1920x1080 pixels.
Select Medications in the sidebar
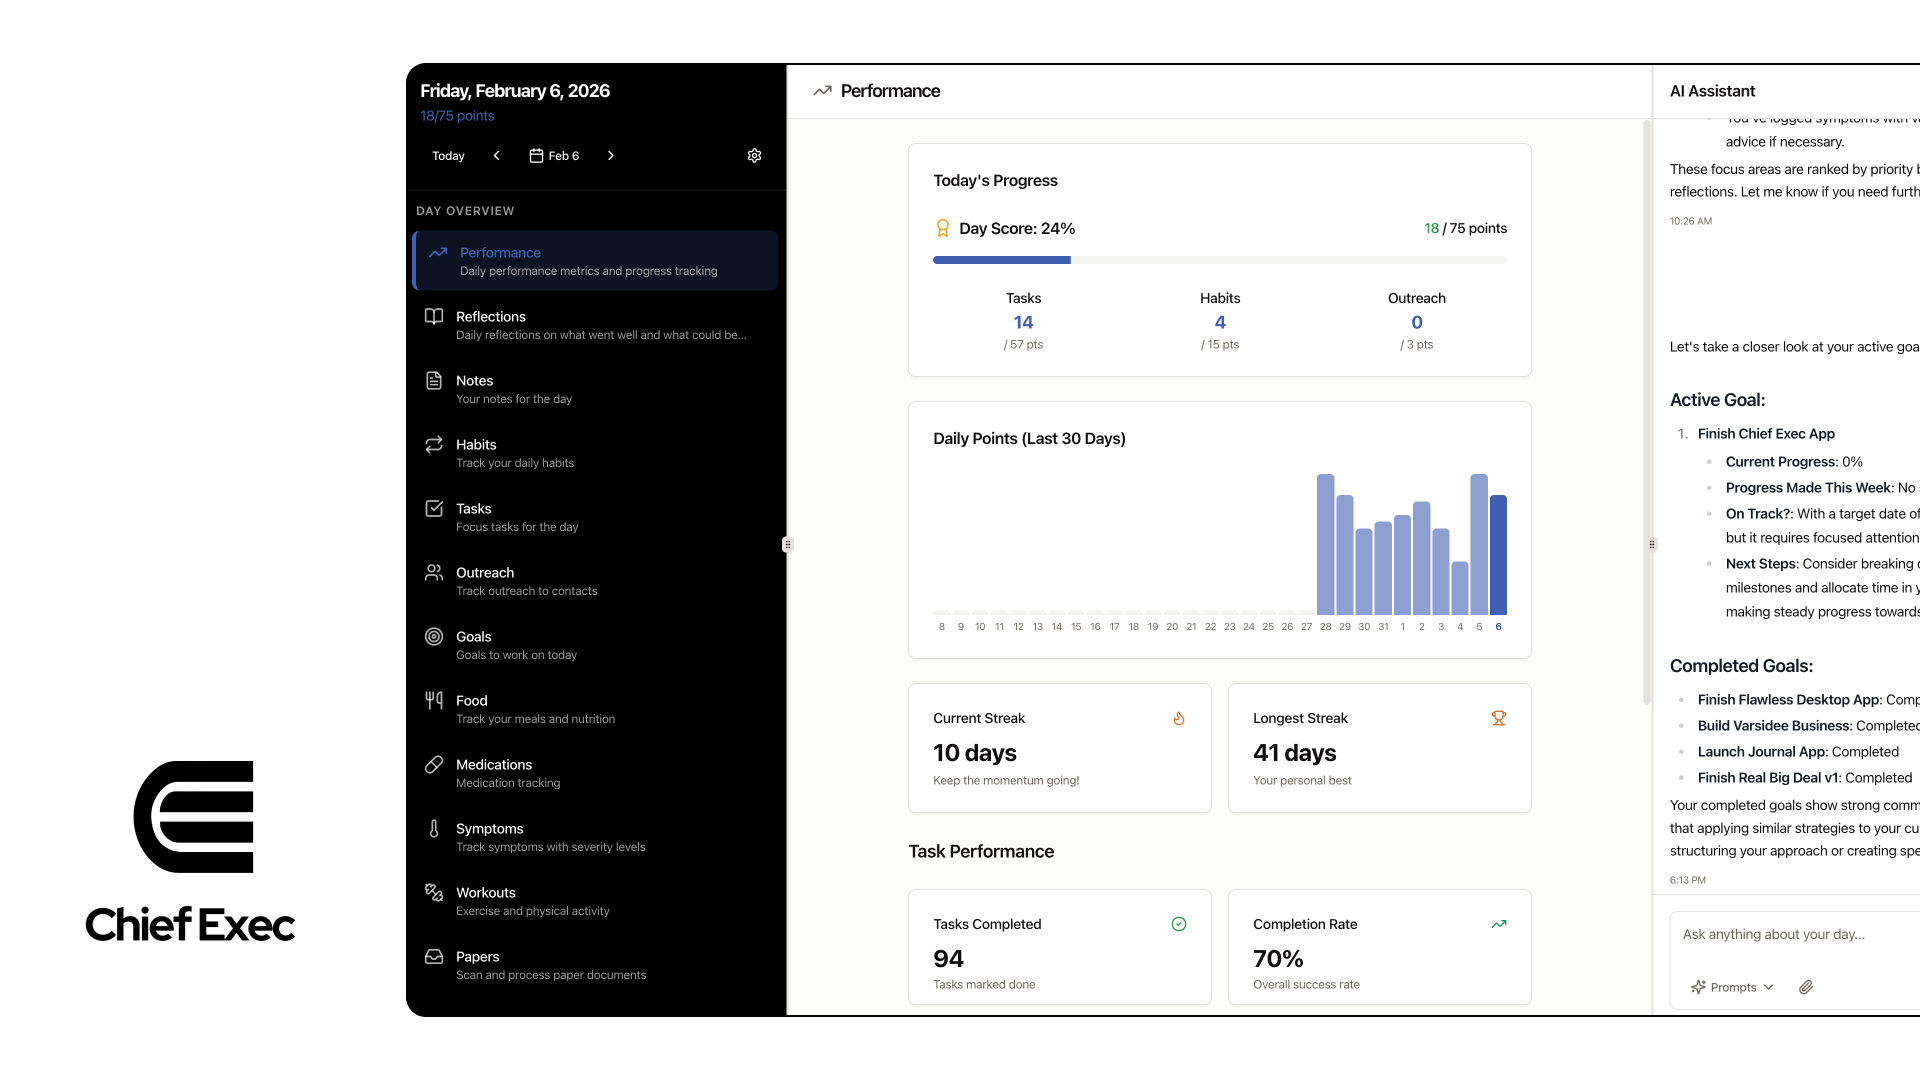pyautogui.click(x=595, y=773)
